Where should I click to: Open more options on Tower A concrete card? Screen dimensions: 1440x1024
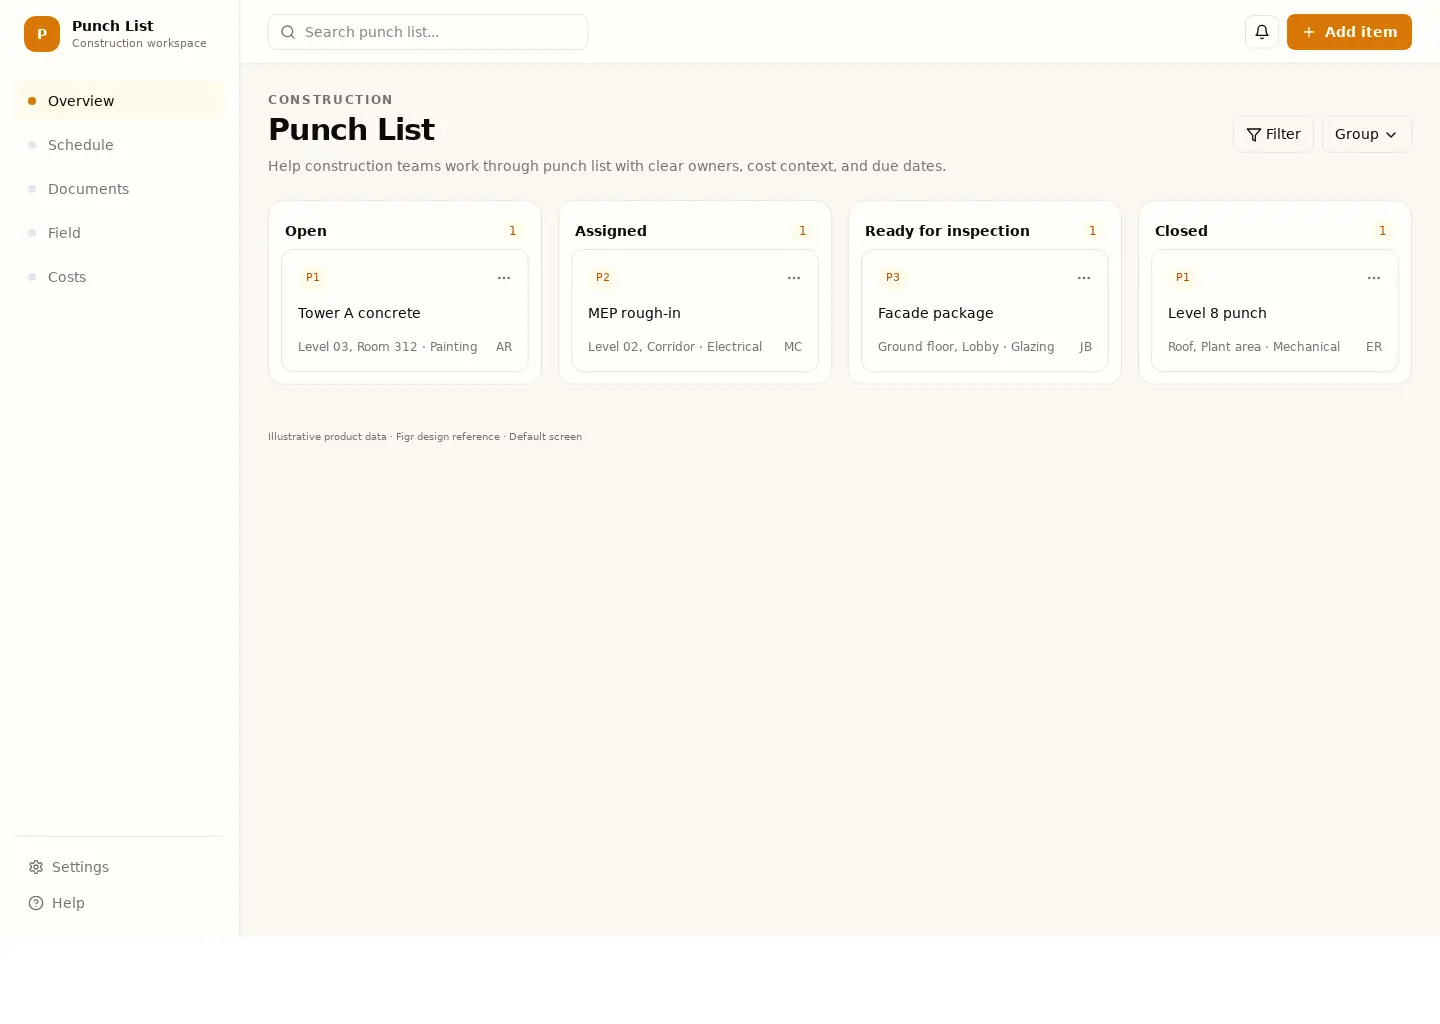(x=504, y=278)
